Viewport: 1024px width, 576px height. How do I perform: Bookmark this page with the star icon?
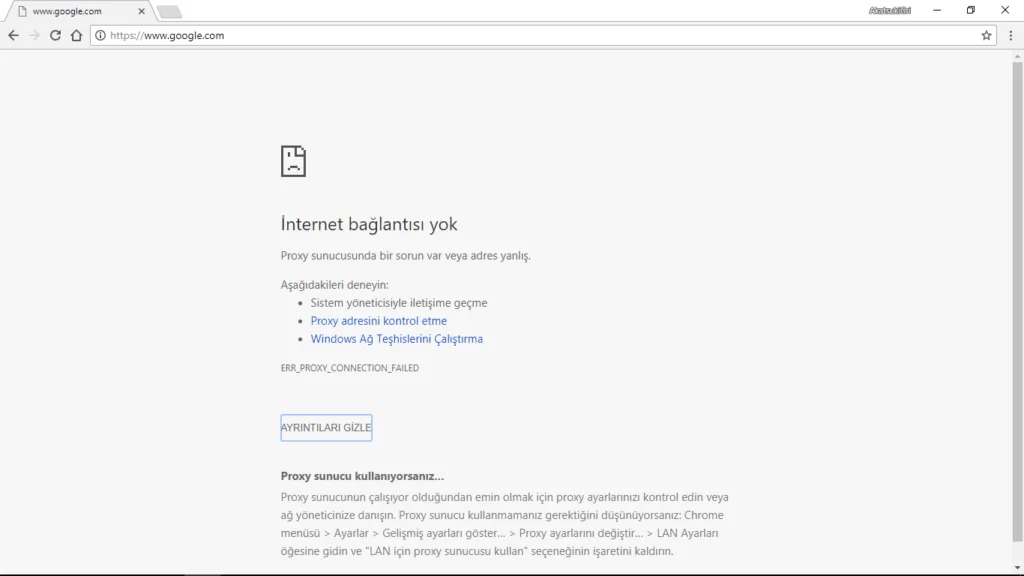986,35
